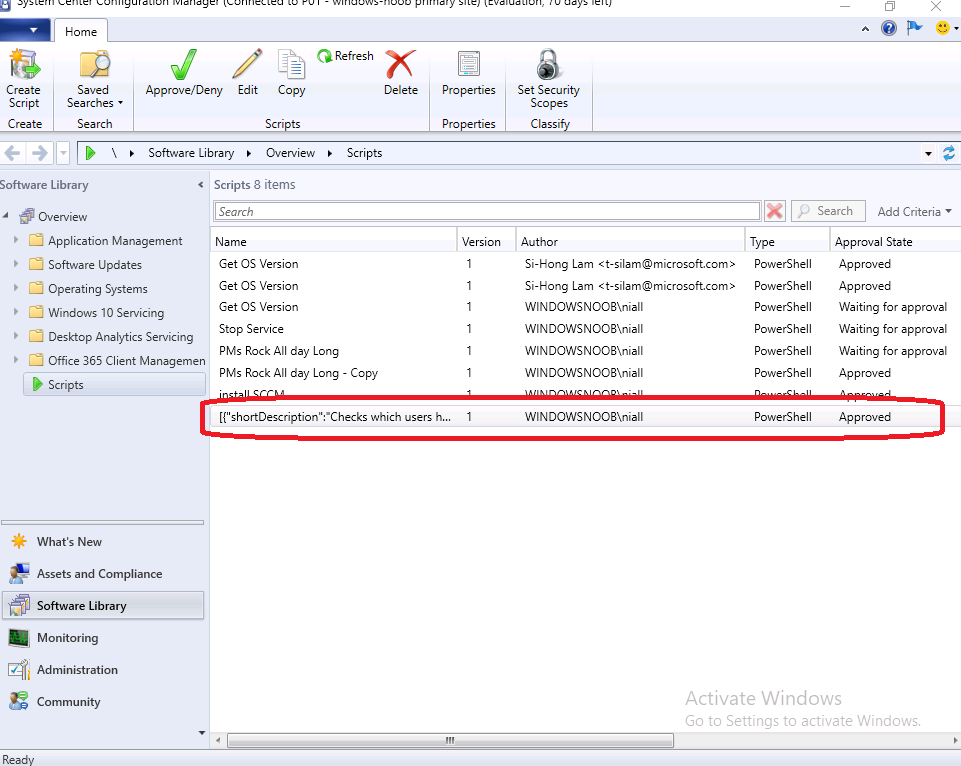961x766 pixels.
Task: Open the blue help question mark
Action: coord(889,28)
